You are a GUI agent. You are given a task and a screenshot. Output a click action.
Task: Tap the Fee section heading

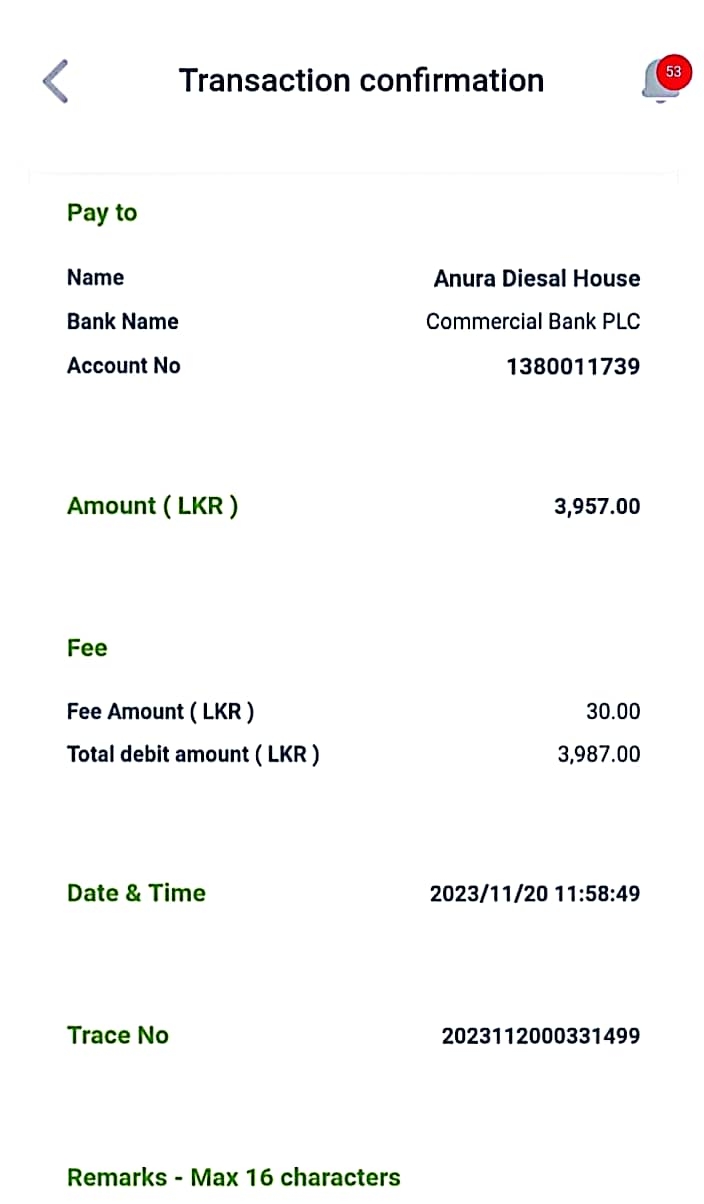tap(87, 648)
